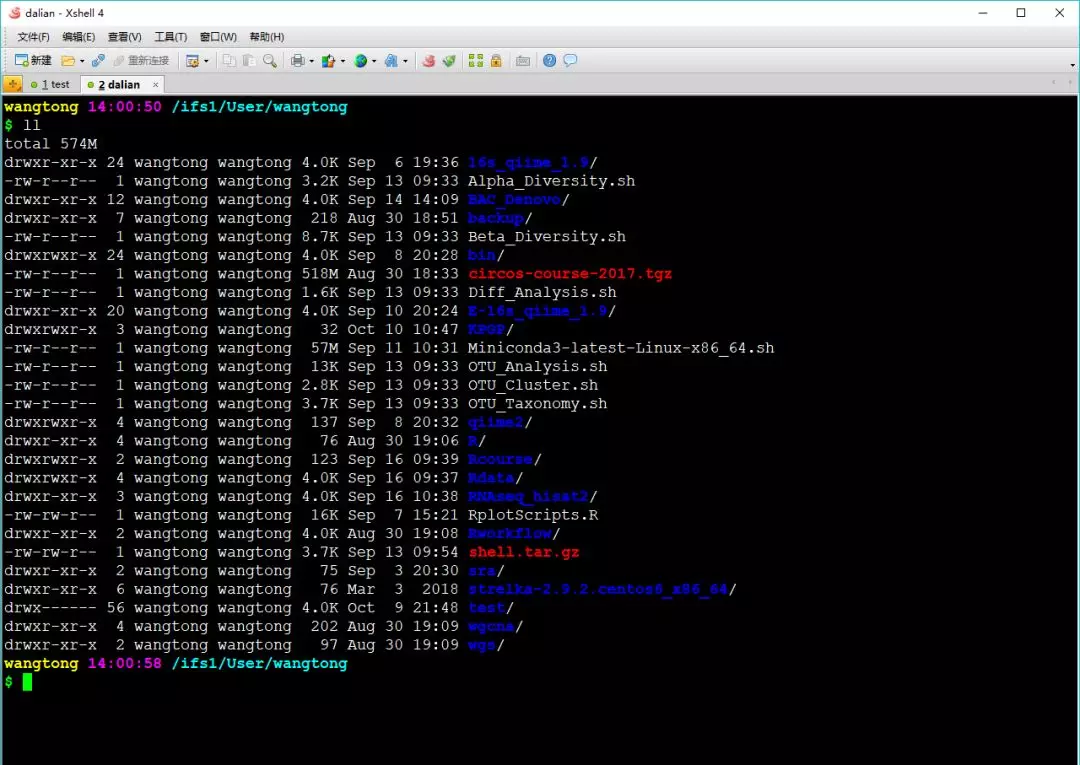This screenshot has height=765, width=1080.
Task: Expand the globe dropdown arrow
Action: (x=374, y=61)
